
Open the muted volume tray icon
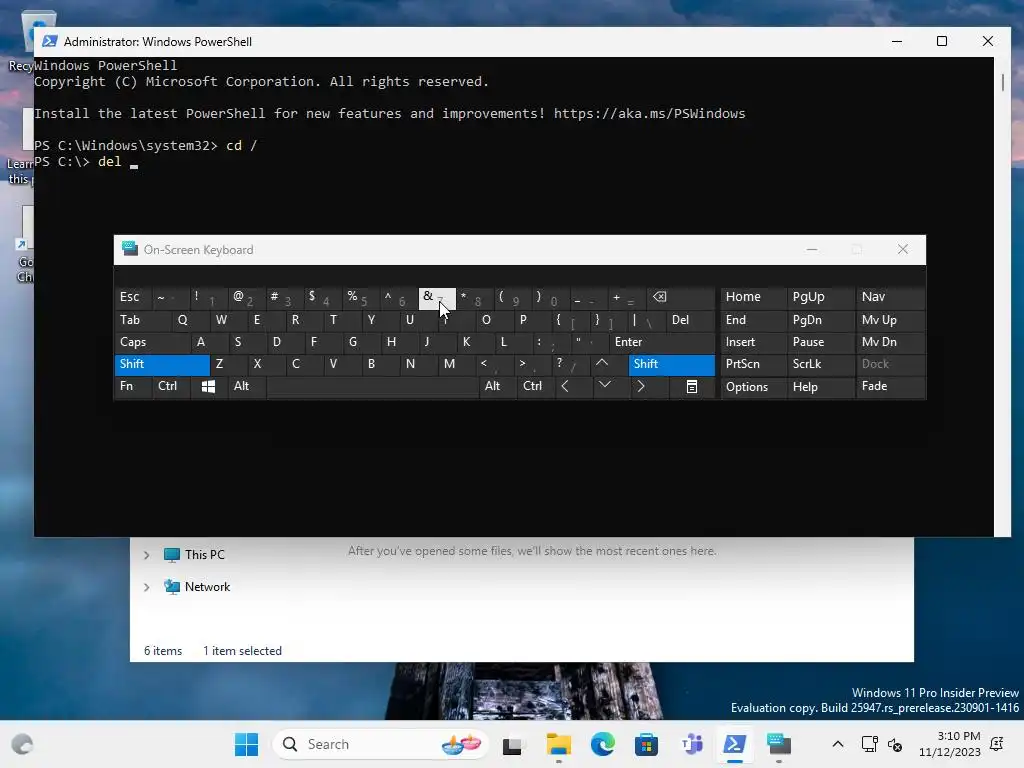(x=895, y=744)
